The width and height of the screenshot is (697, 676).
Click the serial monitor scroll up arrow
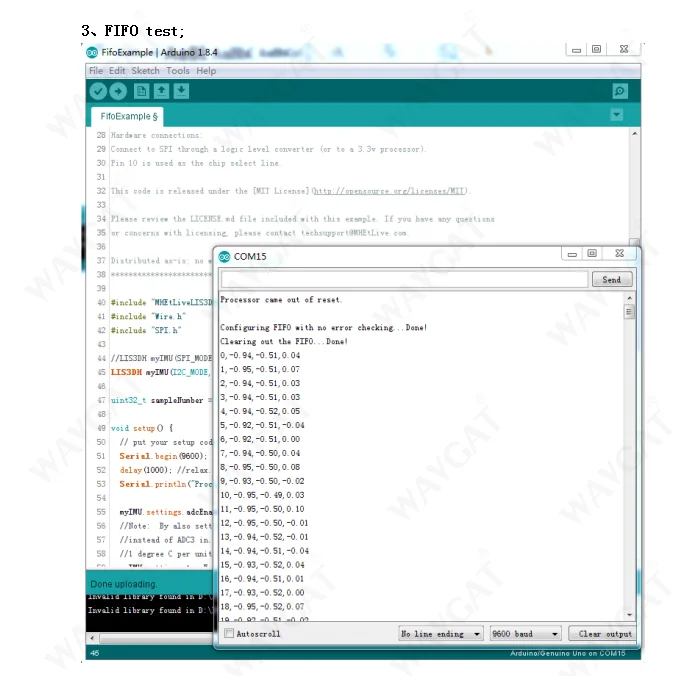pos(629,298)
